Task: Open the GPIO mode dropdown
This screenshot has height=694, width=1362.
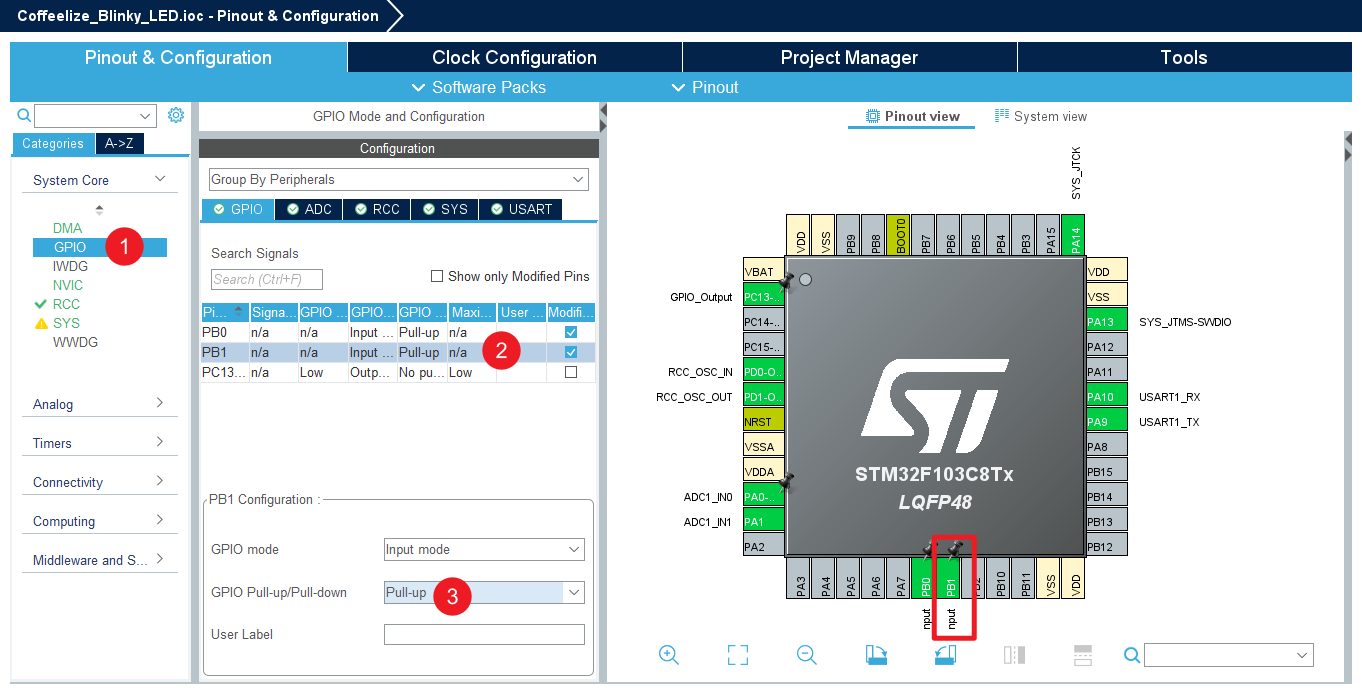Action: [x=484, y=549]
